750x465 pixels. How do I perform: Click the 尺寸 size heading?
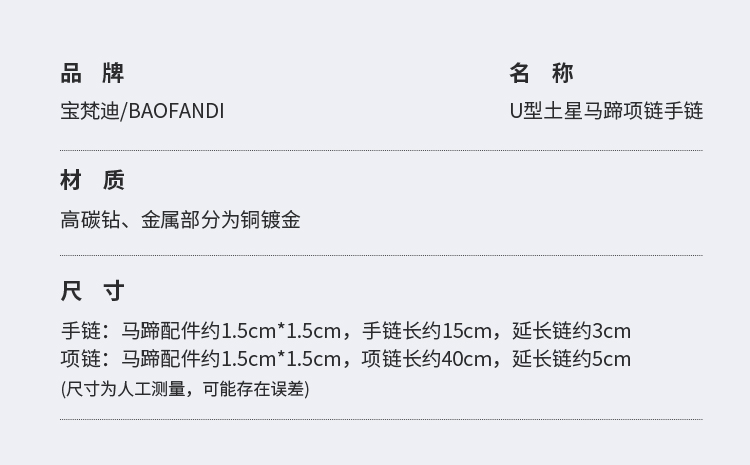pos(91,291)
